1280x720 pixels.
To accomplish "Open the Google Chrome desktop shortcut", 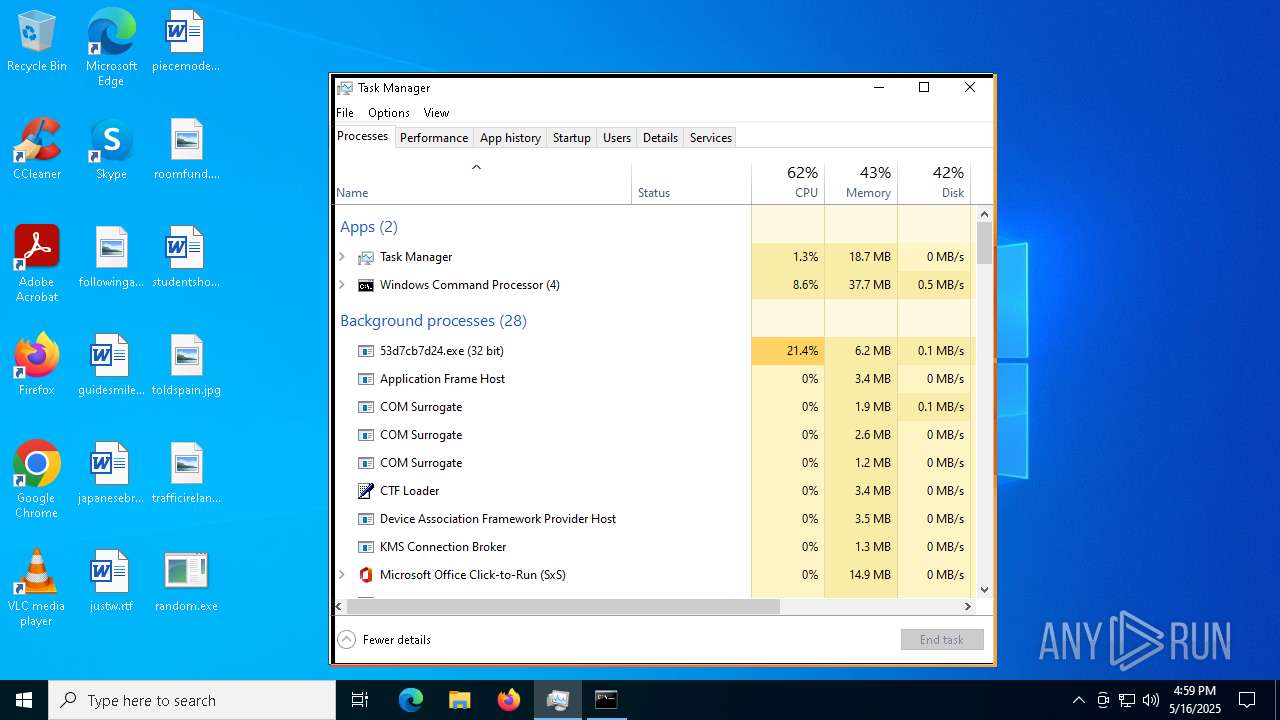I will pos(37,480).
